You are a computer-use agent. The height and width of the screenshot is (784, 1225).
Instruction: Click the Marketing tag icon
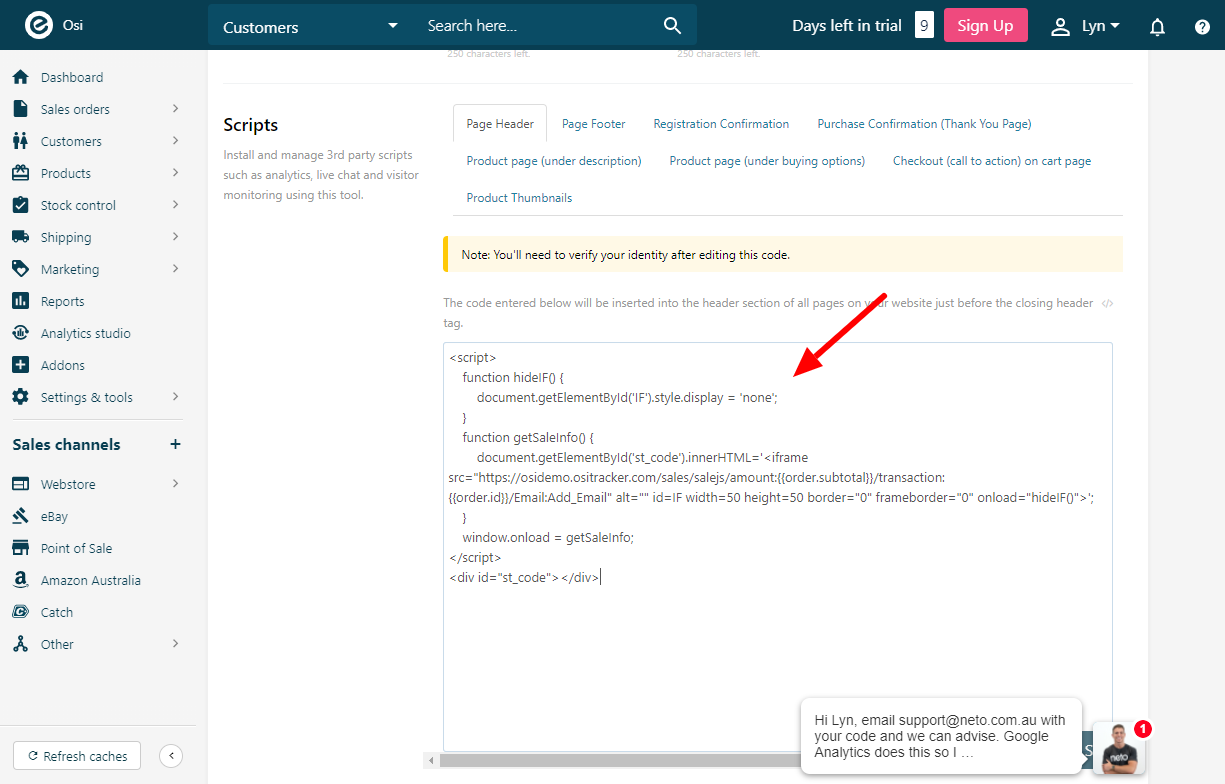[x=20, y=269]
